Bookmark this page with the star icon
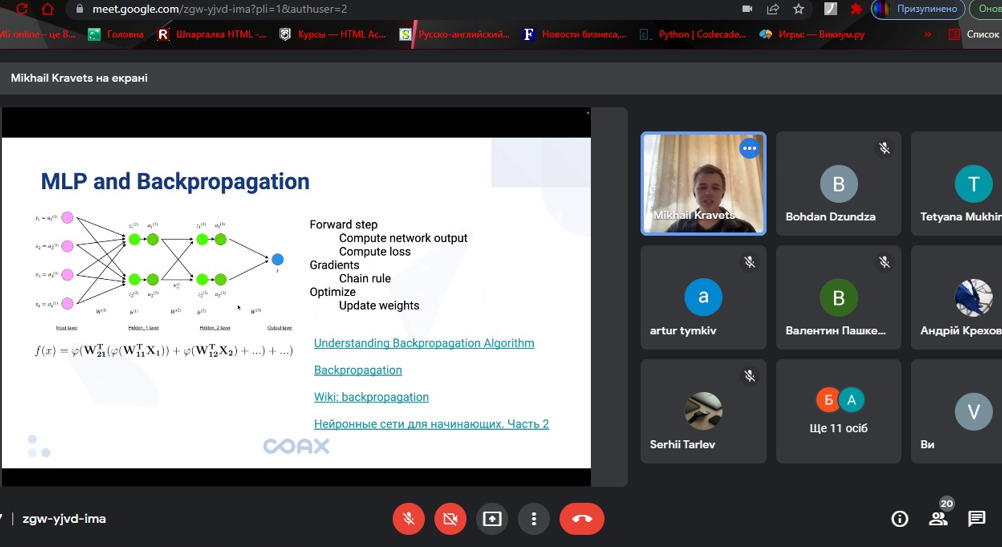 tap(799, 9)
